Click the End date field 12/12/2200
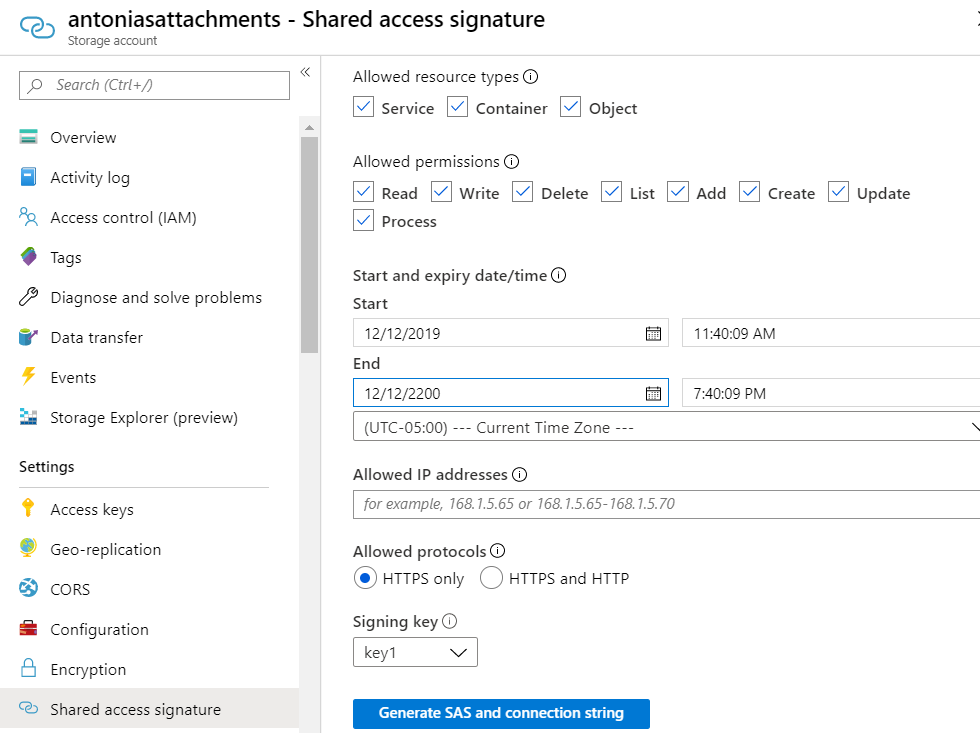 point(511,393)
